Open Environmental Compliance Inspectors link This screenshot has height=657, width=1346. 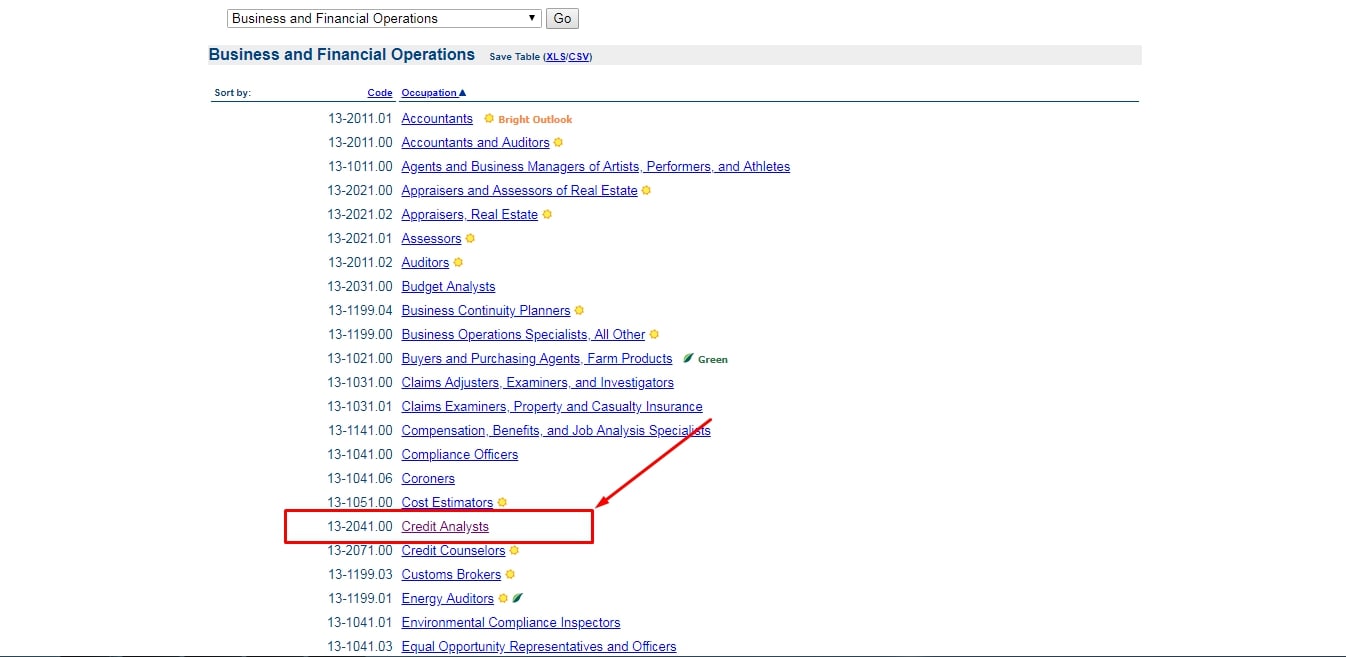coord(511,623)
